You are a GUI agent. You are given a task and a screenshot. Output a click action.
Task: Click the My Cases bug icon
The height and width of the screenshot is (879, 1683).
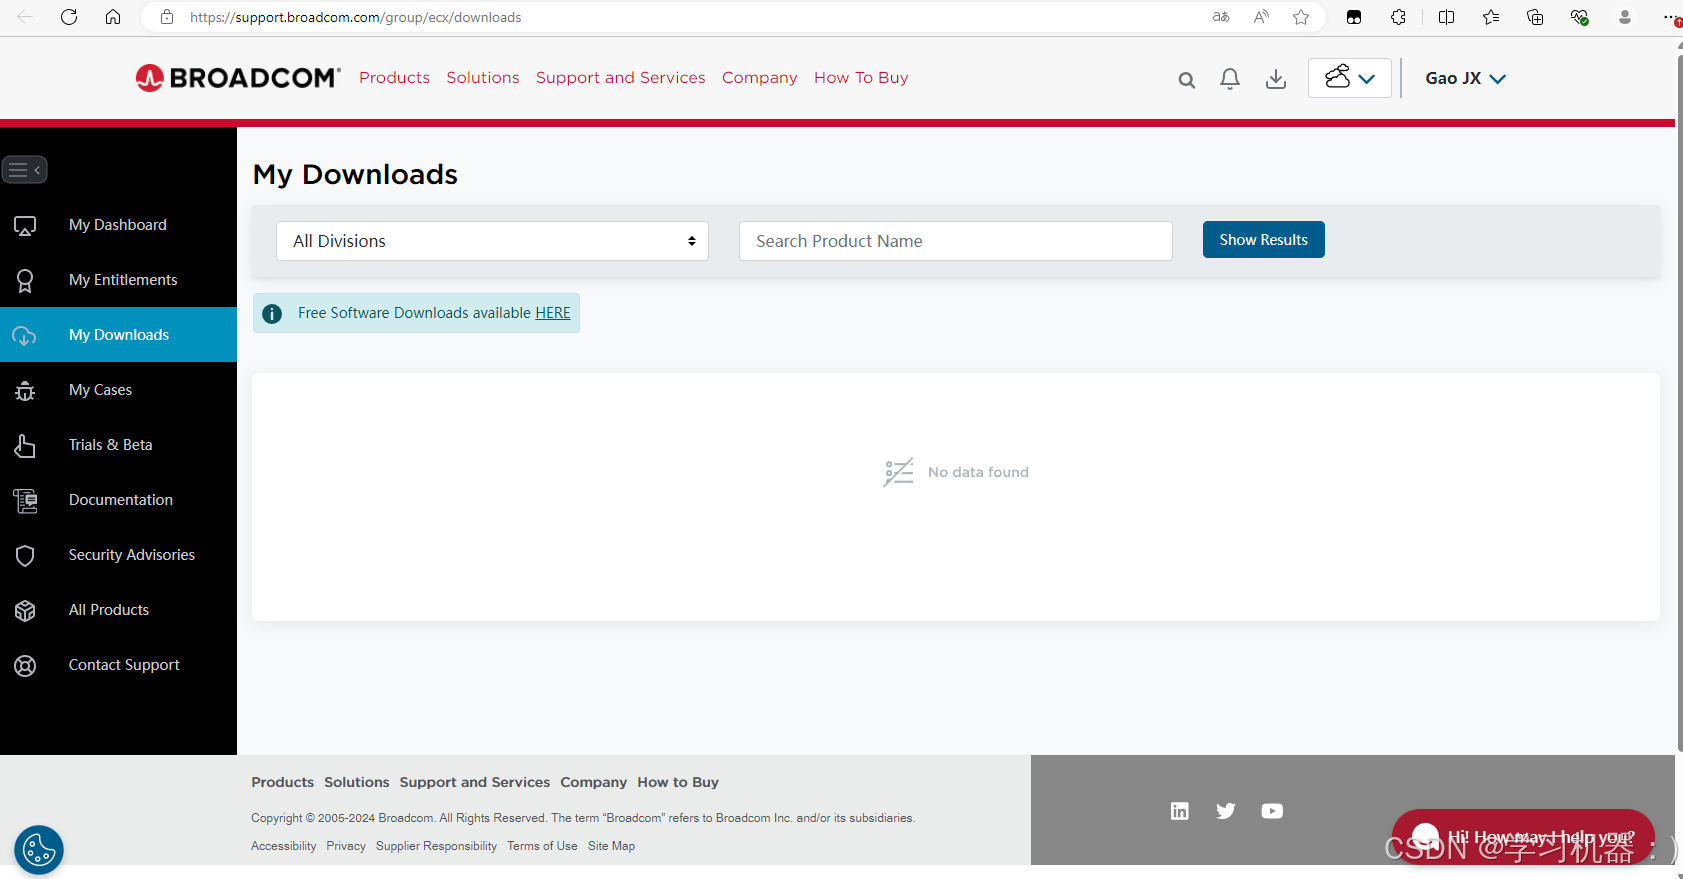tap(25, 391)
